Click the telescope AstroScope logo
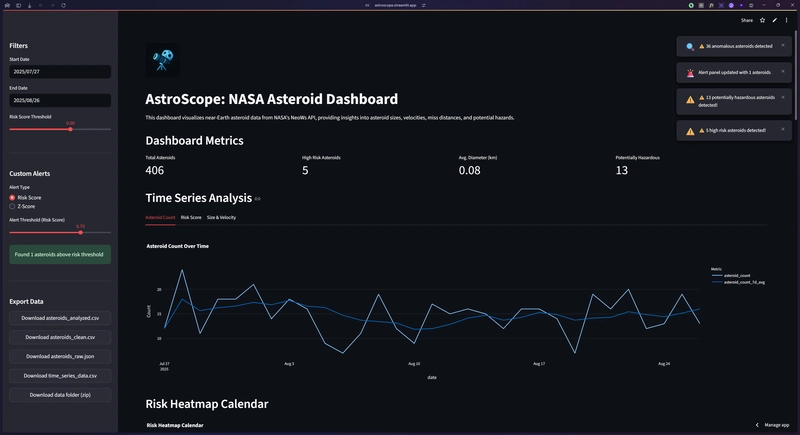This screenshot has height=435, width=800. pos(163,60)
